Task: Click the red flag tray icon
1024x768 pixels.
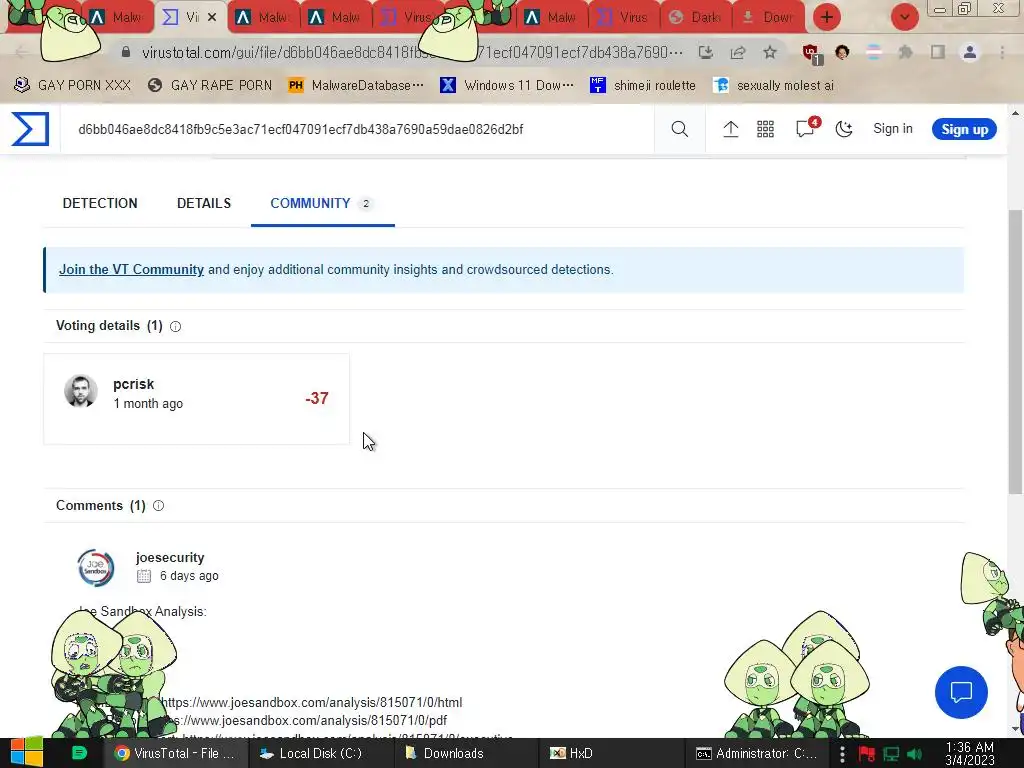Action: tap(867, 754)
